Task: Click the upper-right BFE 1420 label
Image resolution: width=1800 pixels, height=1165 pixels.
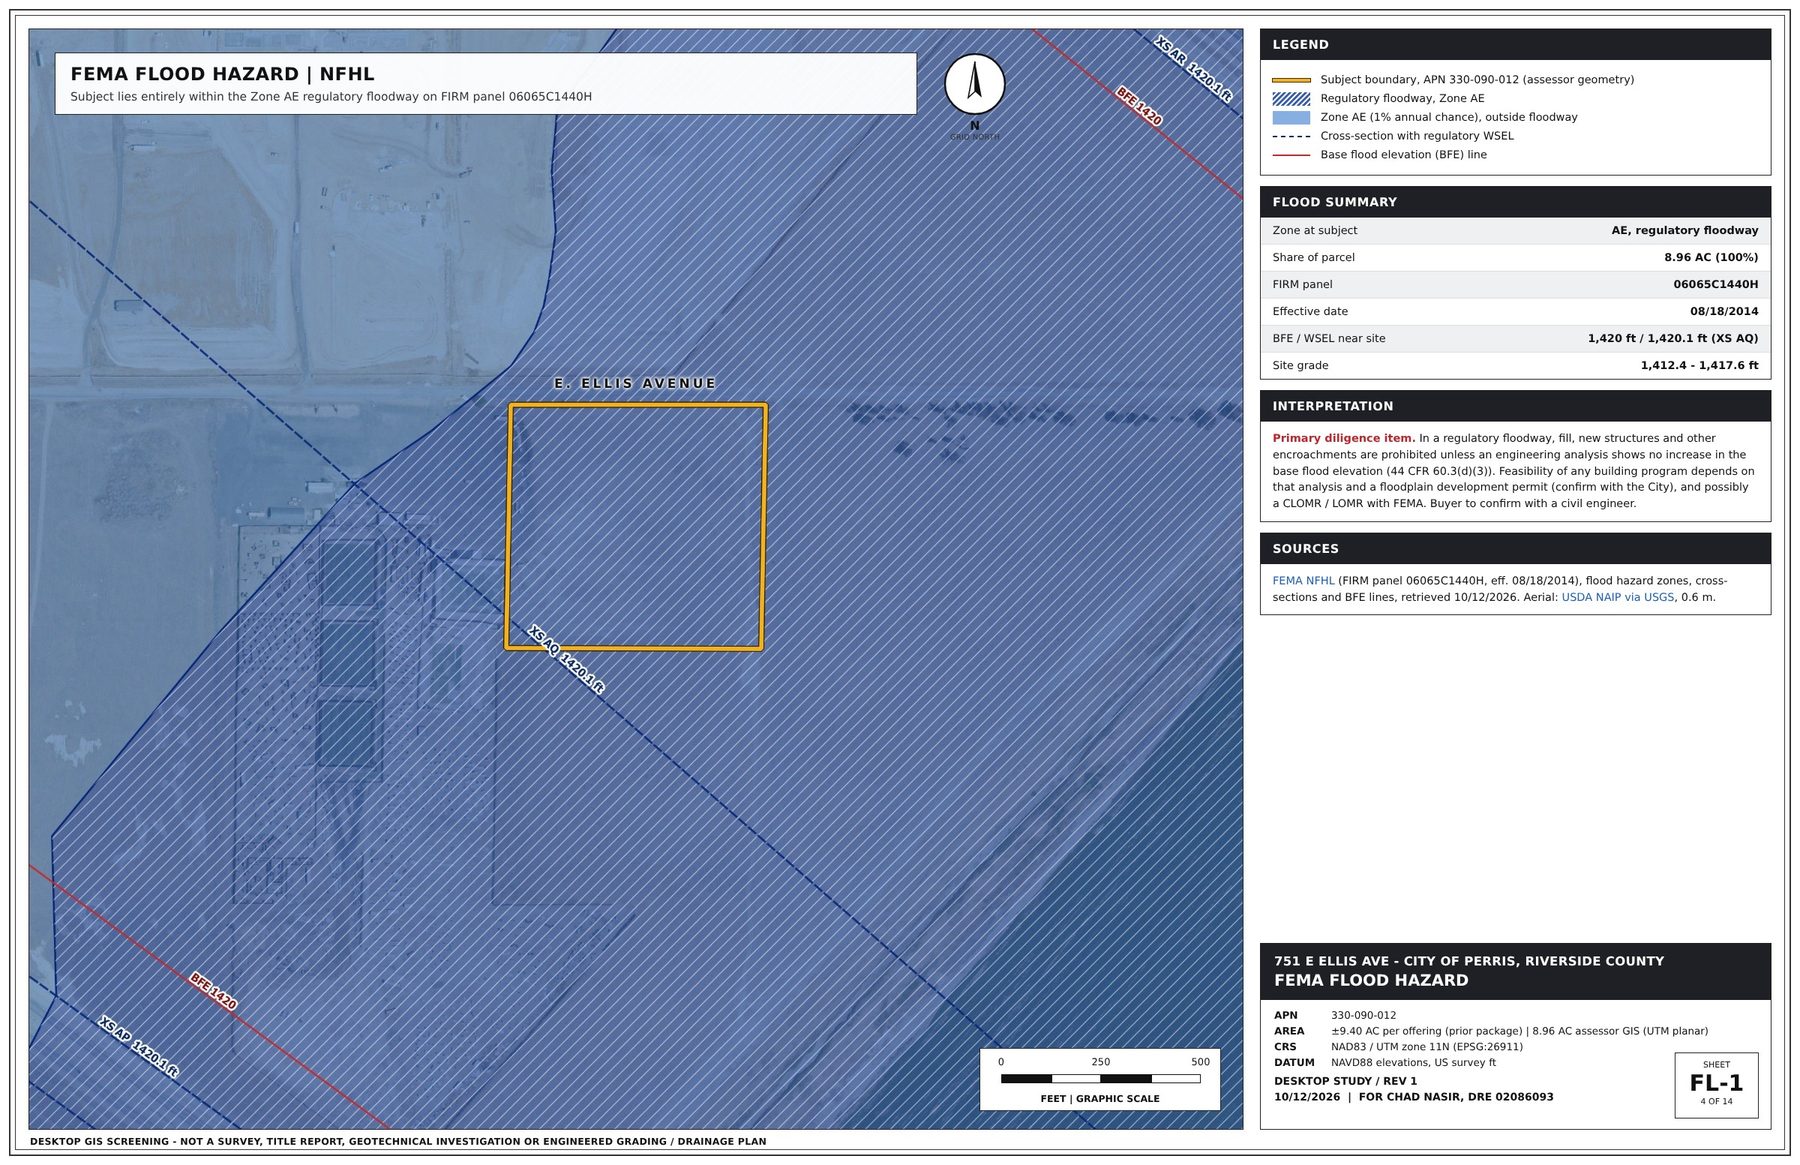Action: [1139, 106]
